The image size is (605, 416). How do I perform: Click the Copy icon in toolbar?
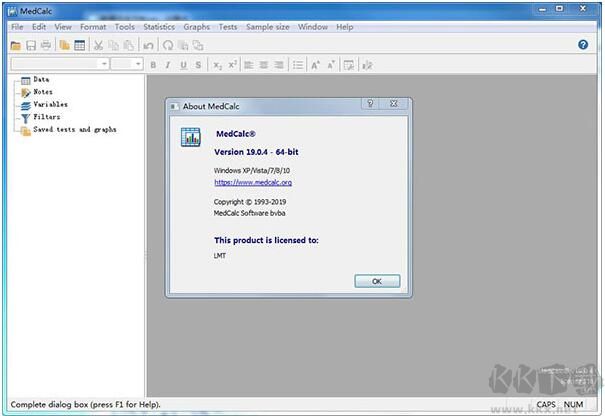[113, 46]
